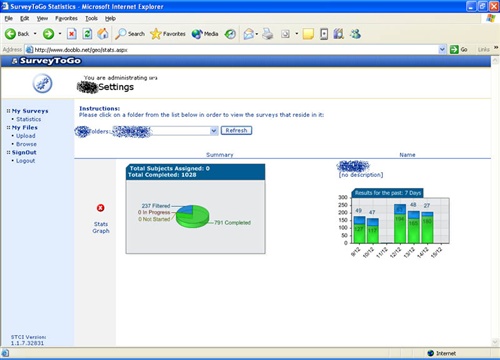500x360 pixels.
Task: Click the round Settings gear icon
Action: point(42,83)
